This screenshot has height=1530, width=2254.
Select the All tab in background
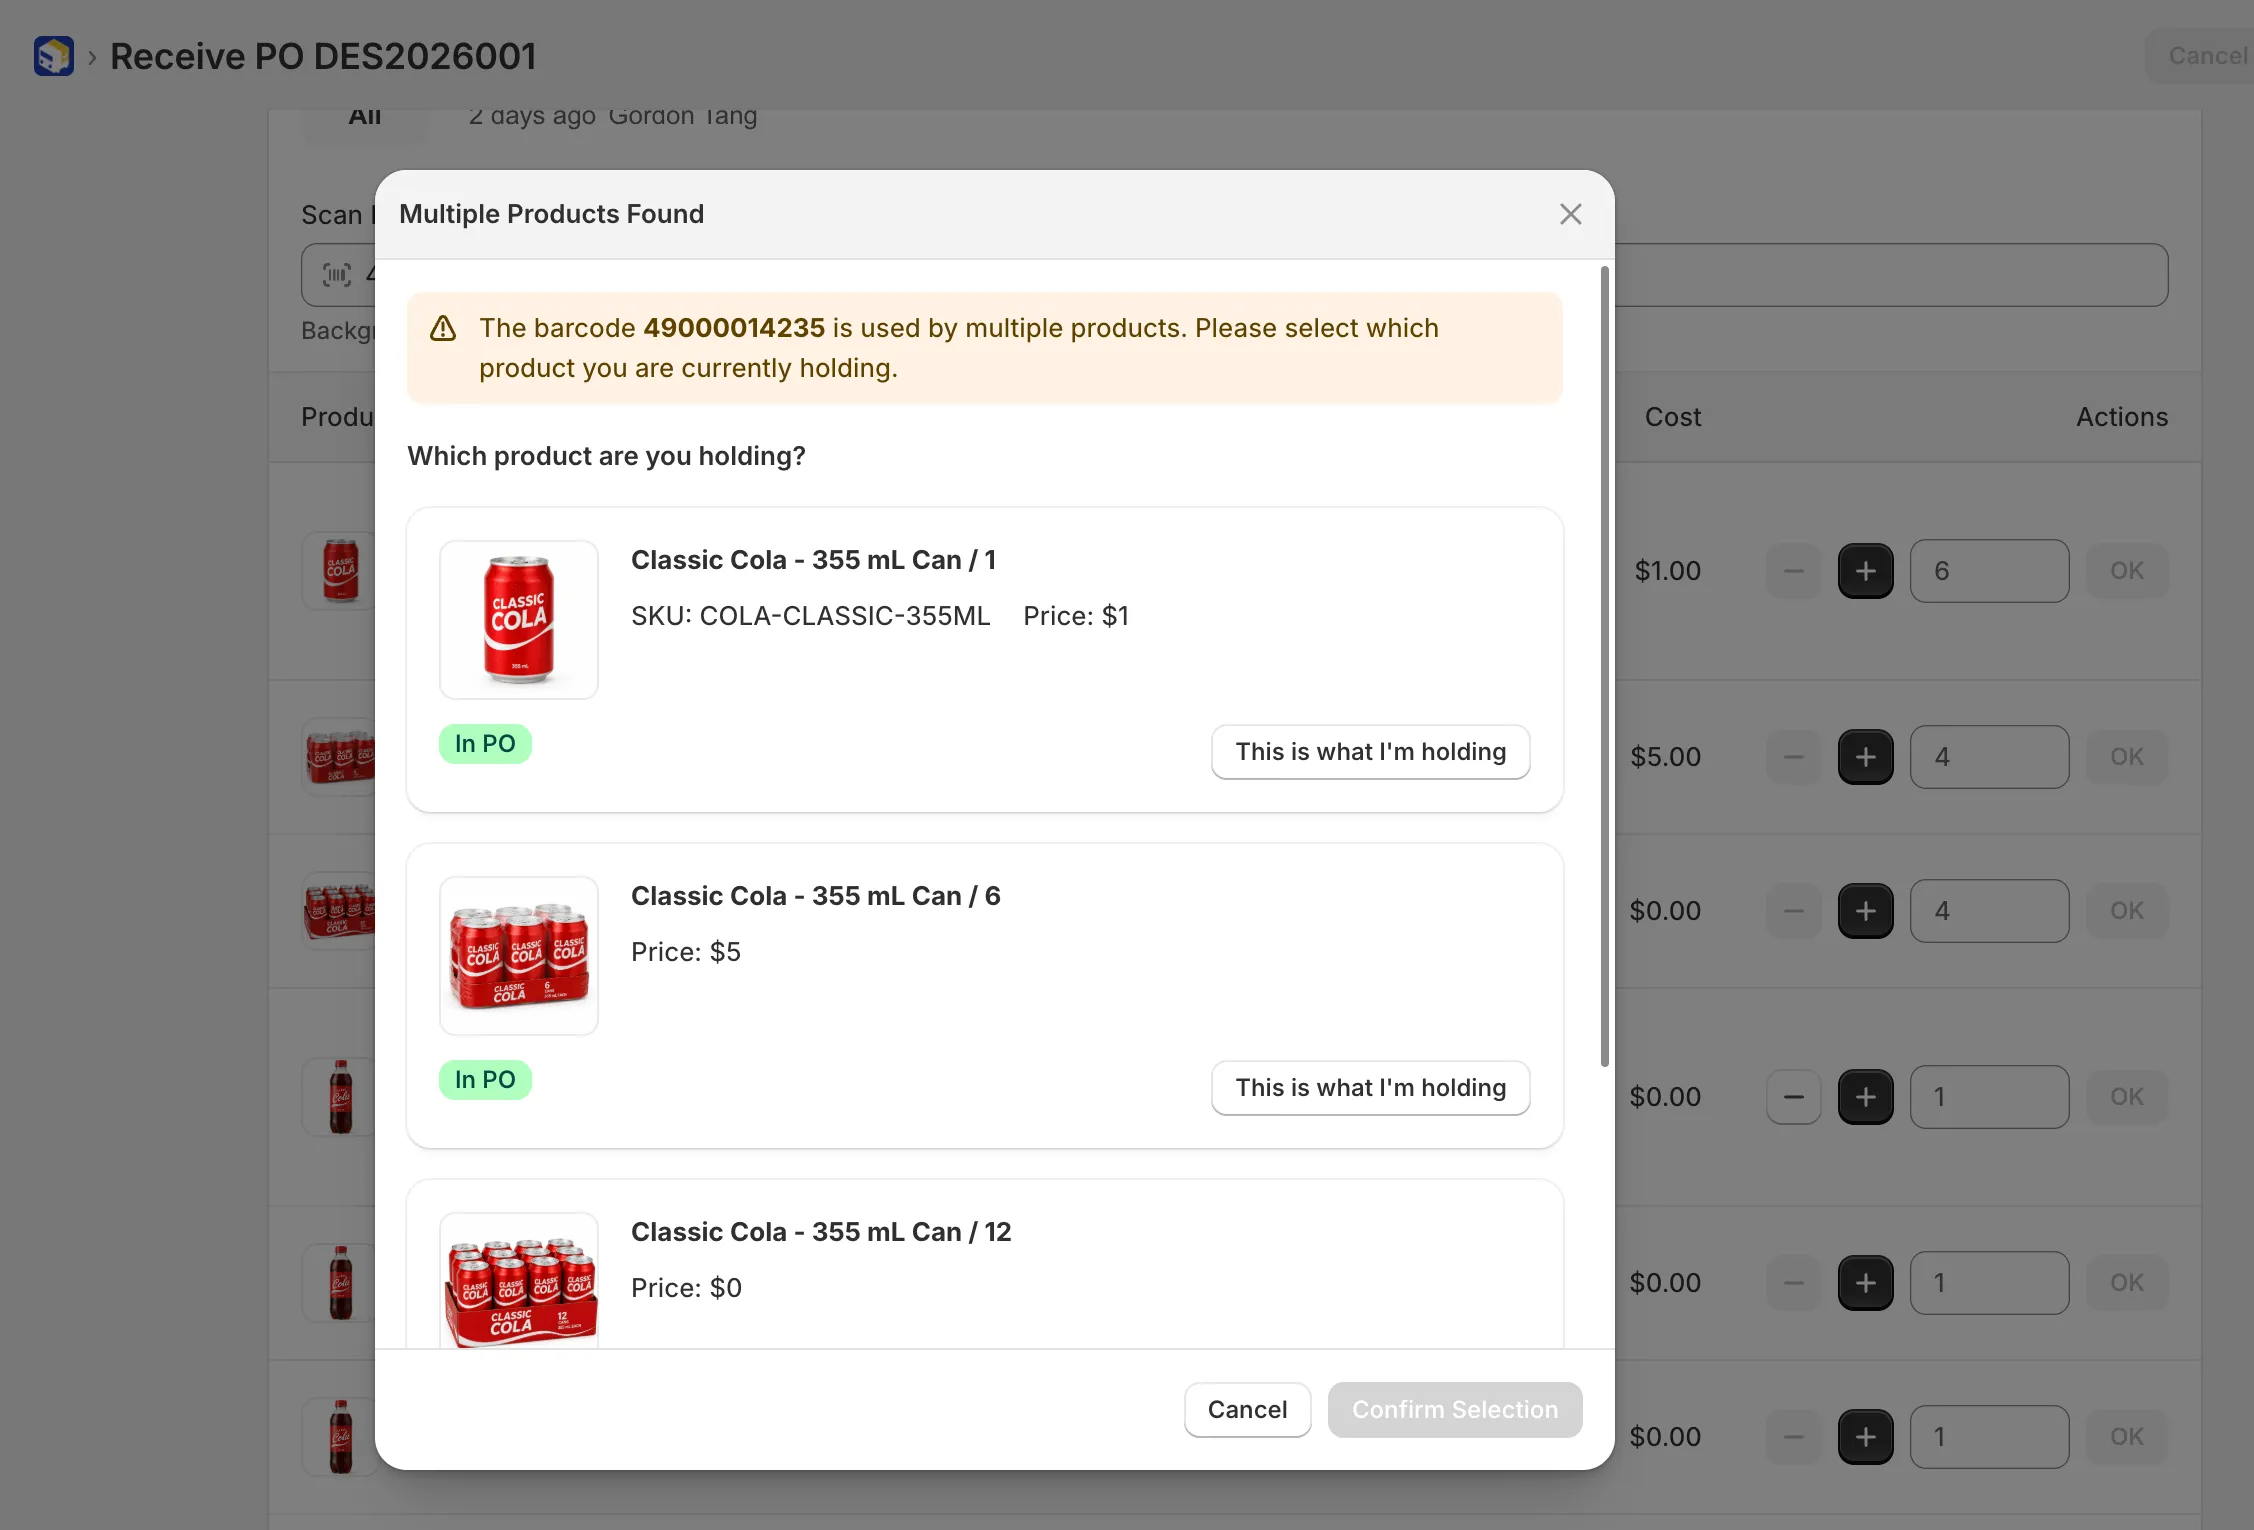click(365, 118)
